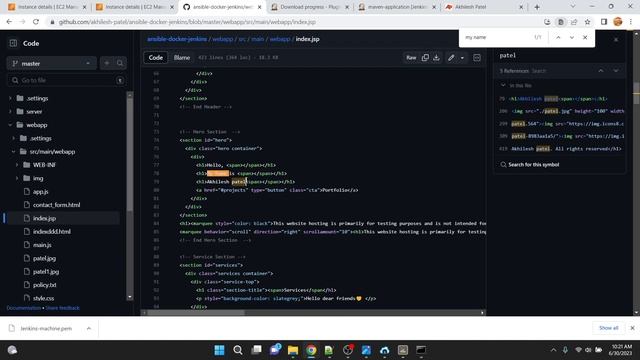The image size is (640, 360).
Task: Switch to the Code view tab
Action: tap(156, 58)
